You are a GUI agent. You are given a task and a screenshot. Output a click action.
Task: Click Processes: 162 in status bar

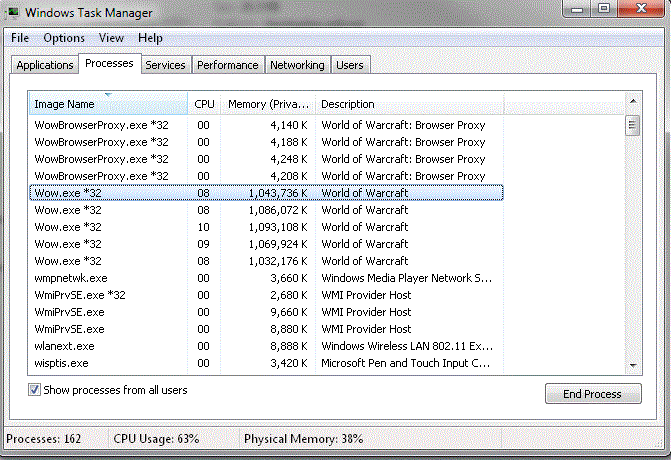[x=44, y=439]
